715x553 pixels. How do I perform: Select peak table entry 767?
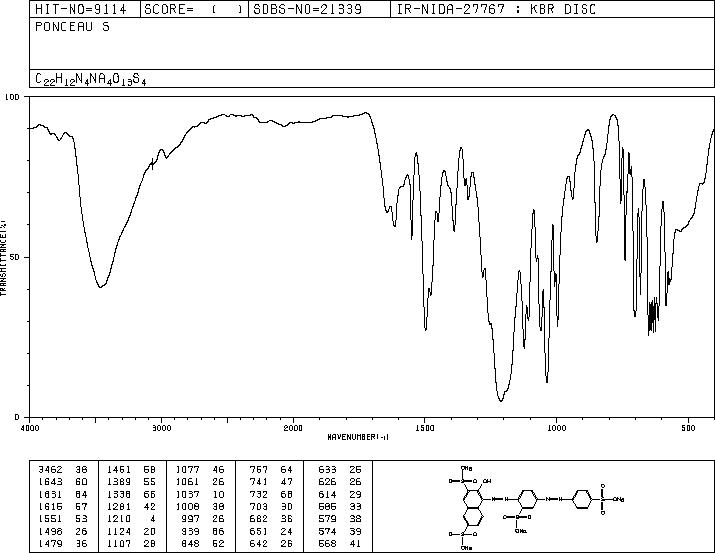tap(259, 470)
